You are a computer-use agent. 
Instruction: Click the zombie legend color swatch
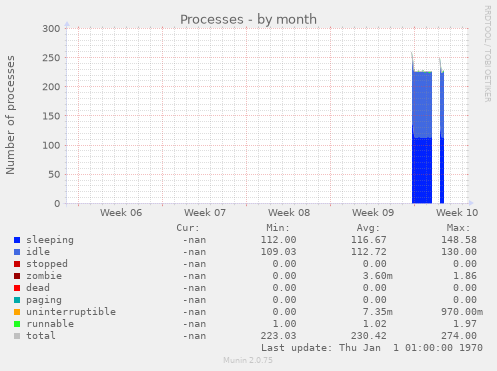tap(17, 276)
